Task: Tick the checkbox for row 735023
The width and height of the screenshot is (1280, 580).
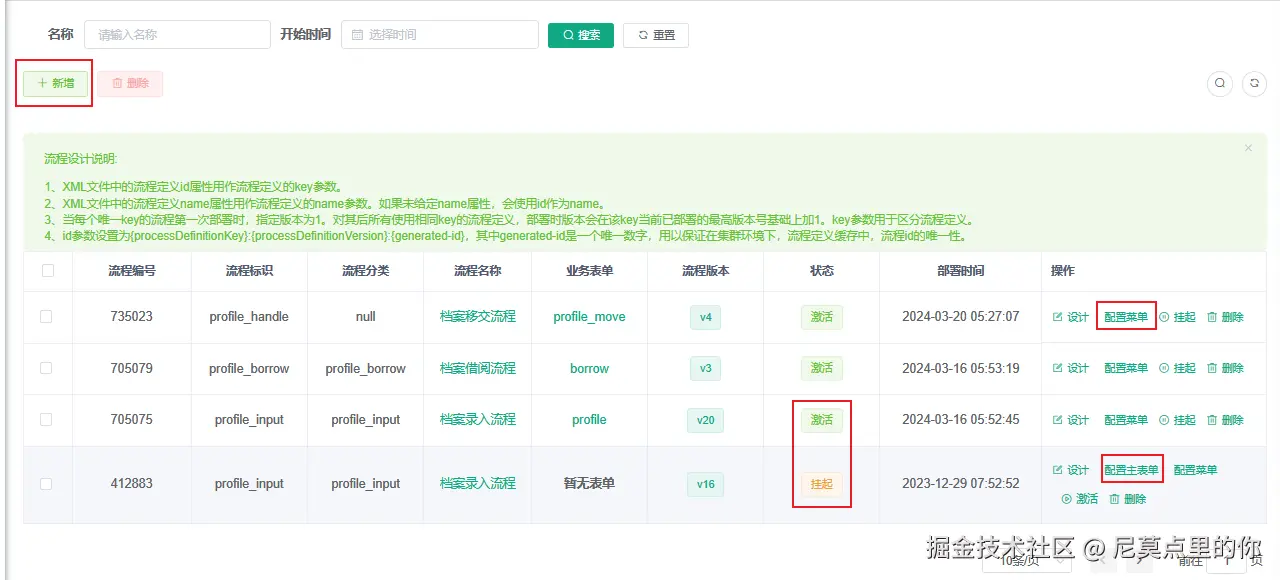Action: [x=46, y=316]
